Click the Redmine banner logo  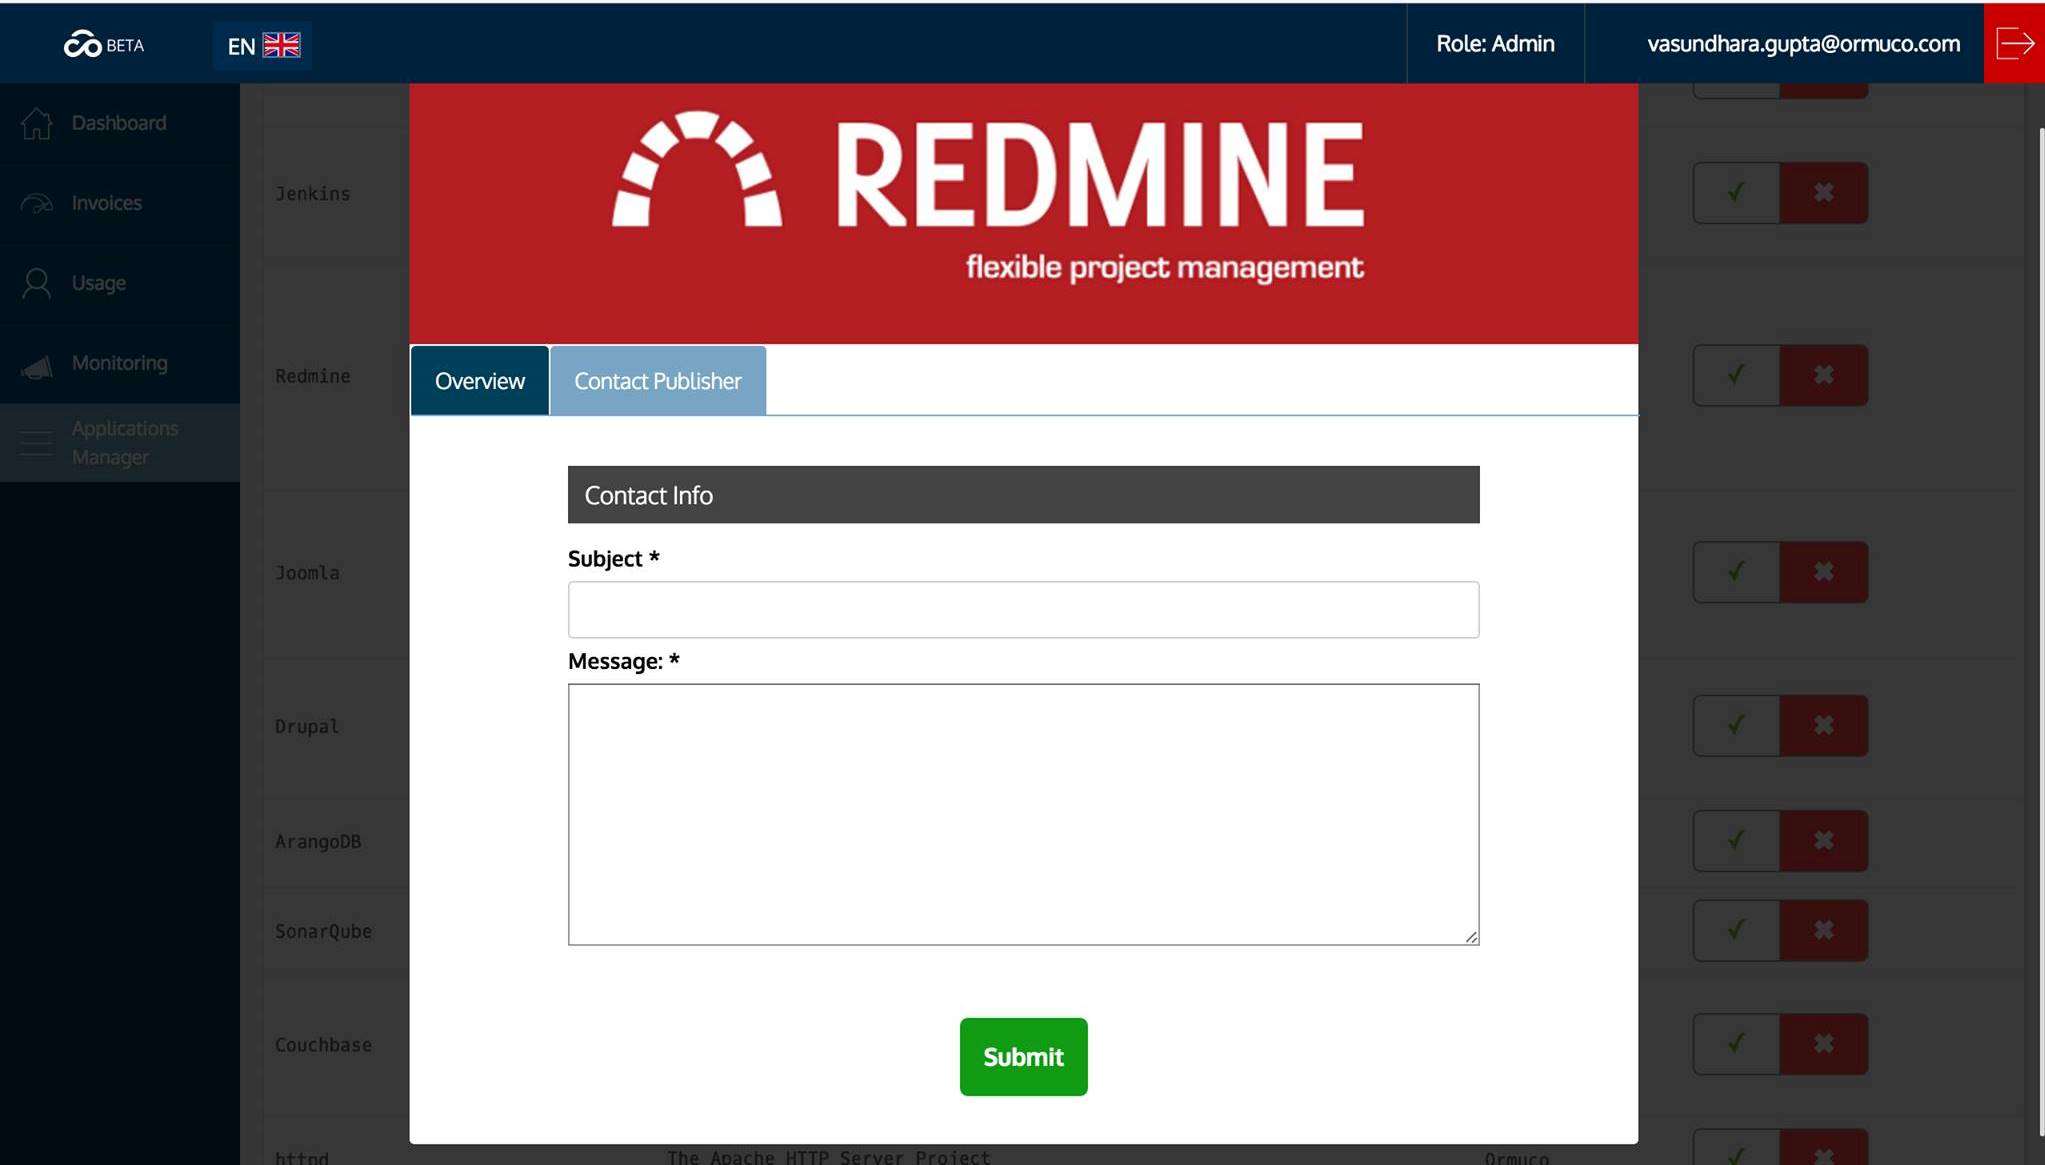(988, 196)
